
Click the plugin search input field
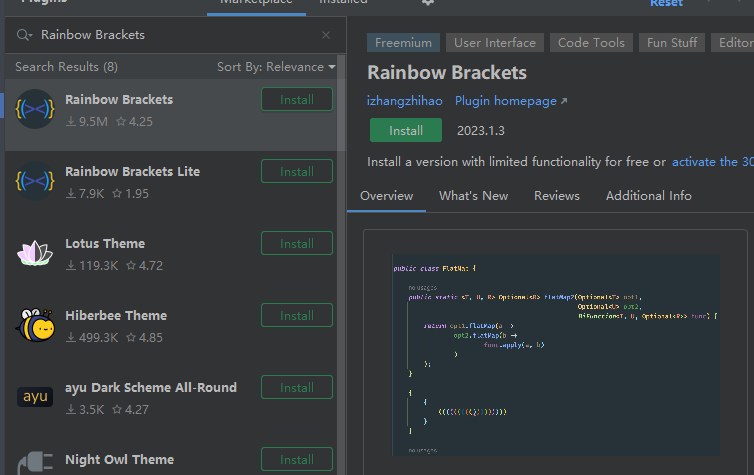point(176,35)
